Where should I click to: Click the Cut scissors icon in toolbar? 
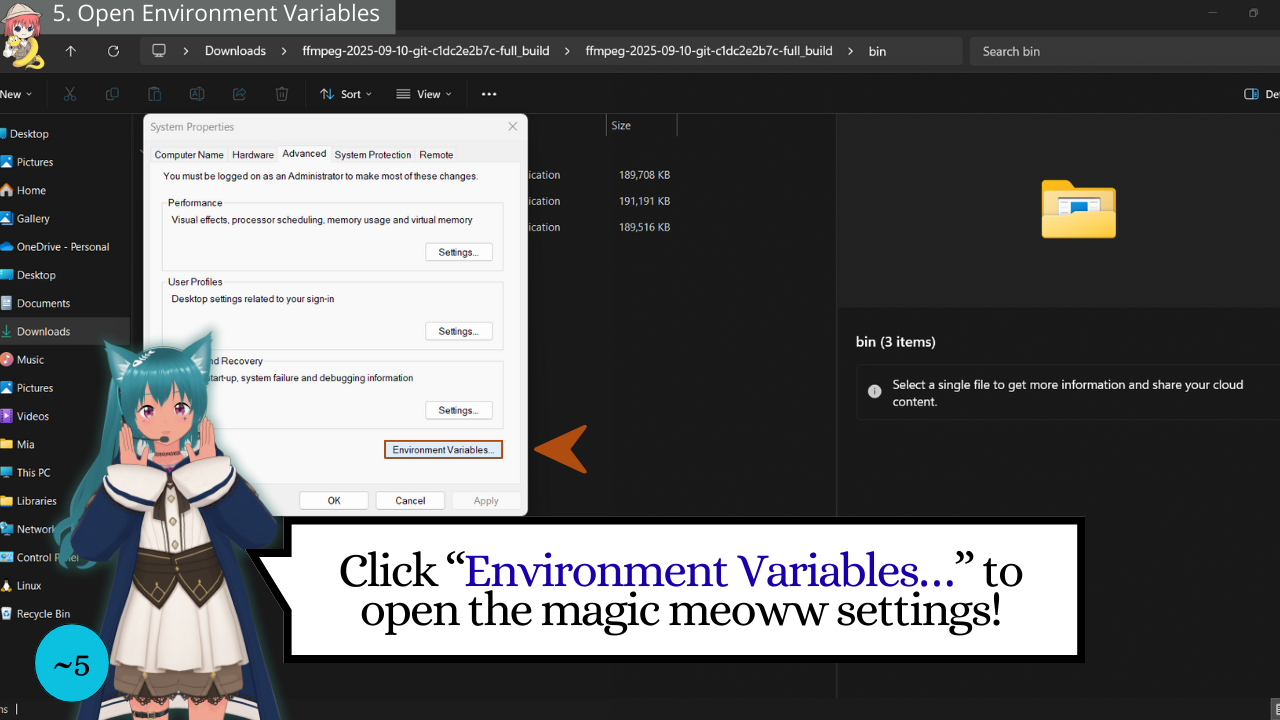click(x=69, y=94)
